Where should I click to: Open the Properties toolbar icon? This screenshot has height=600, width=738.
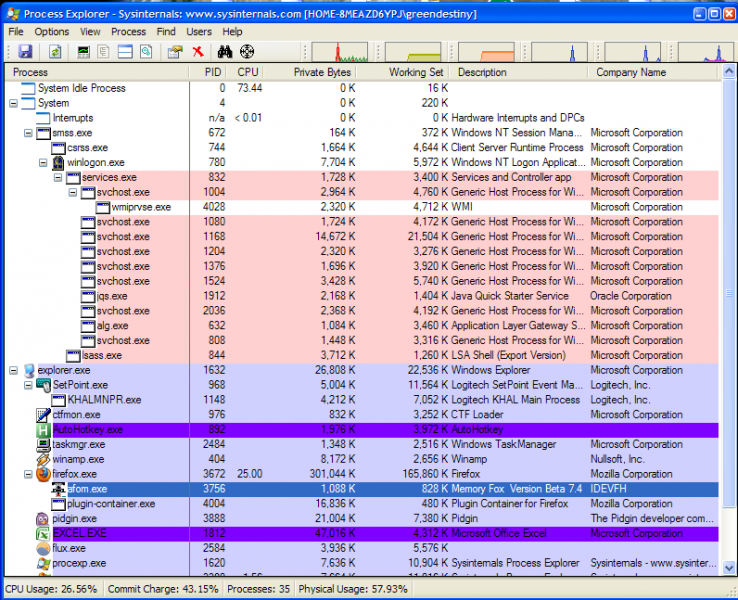point(175,51)
